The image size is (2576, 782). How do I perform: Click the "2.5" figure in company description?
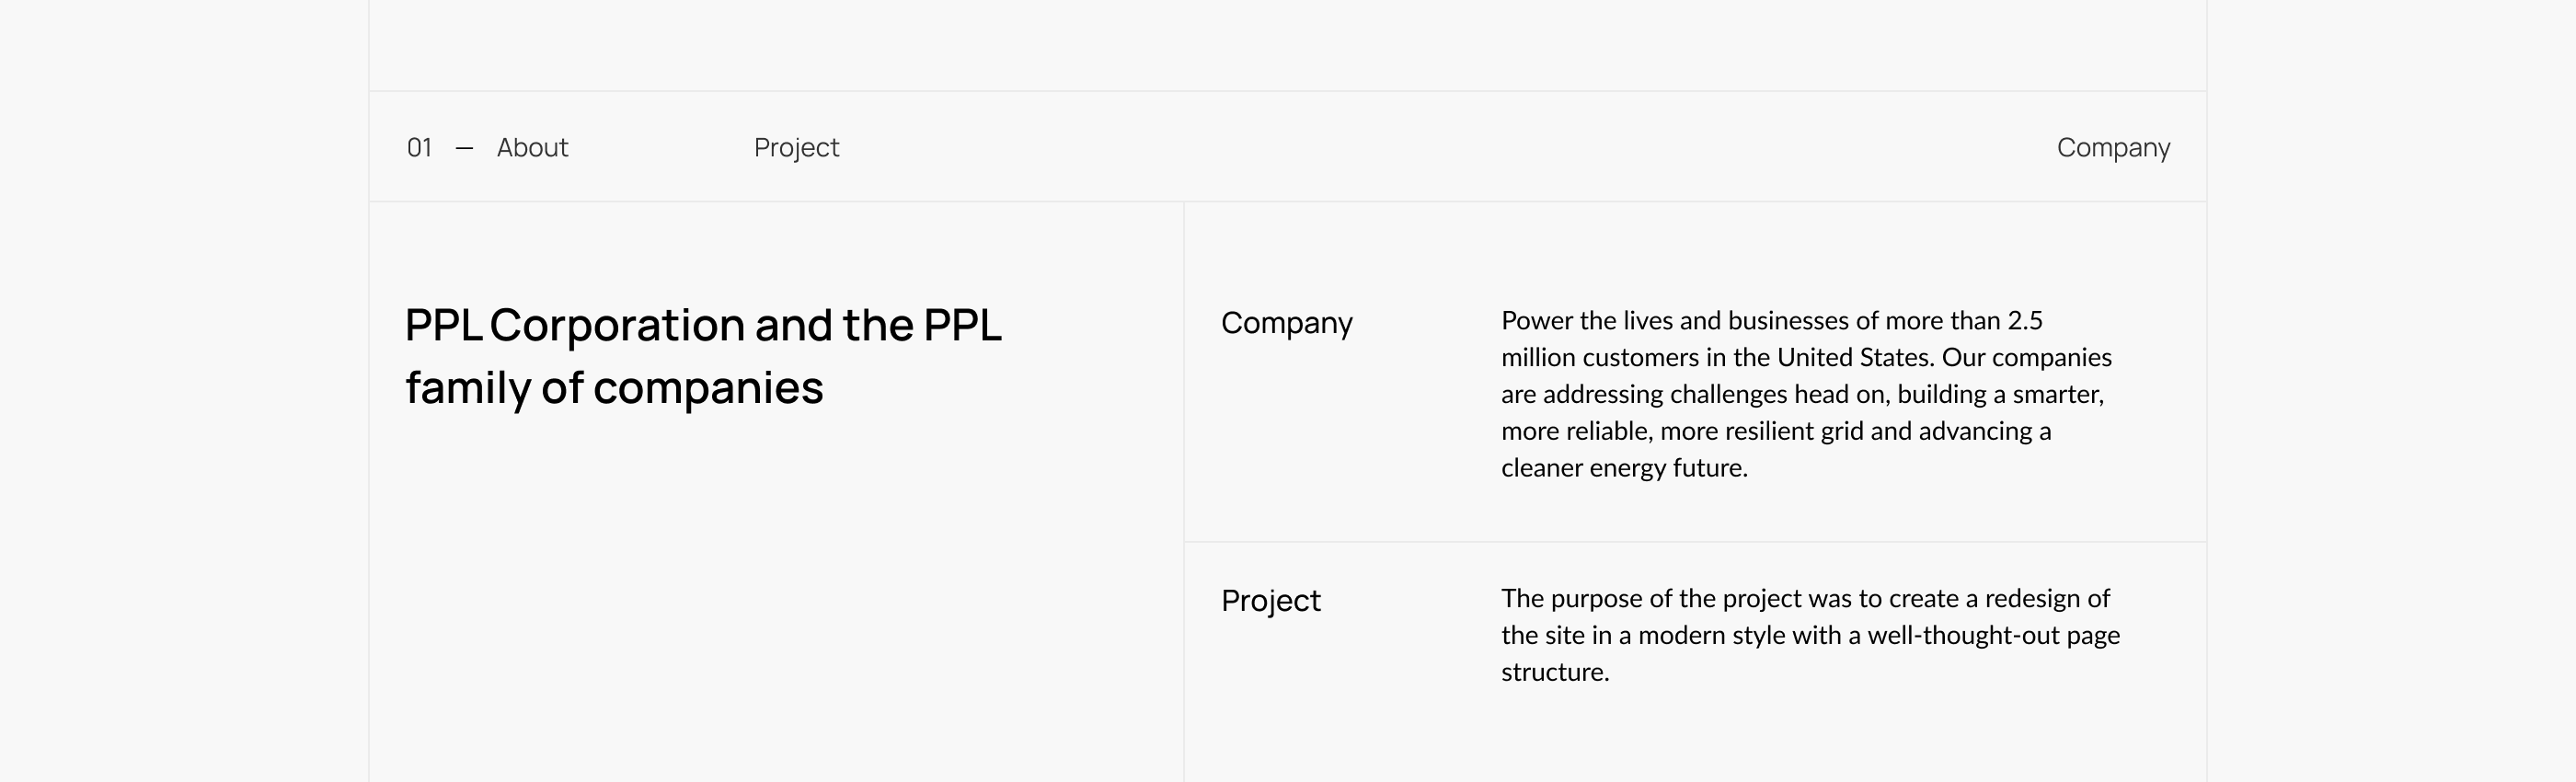pyautogui.click(x=2024, y=321)
